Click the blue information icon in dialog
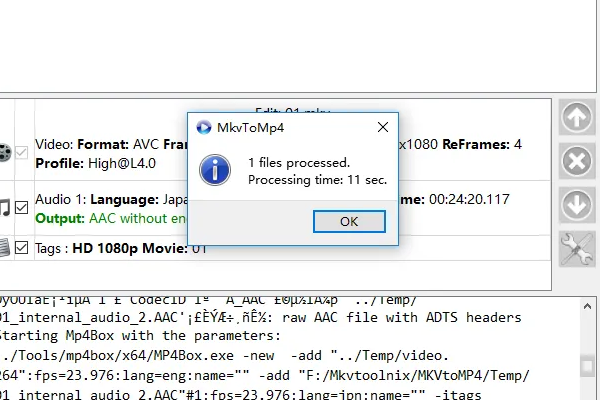Screen dimensions: 600x400 click(215, 170)
